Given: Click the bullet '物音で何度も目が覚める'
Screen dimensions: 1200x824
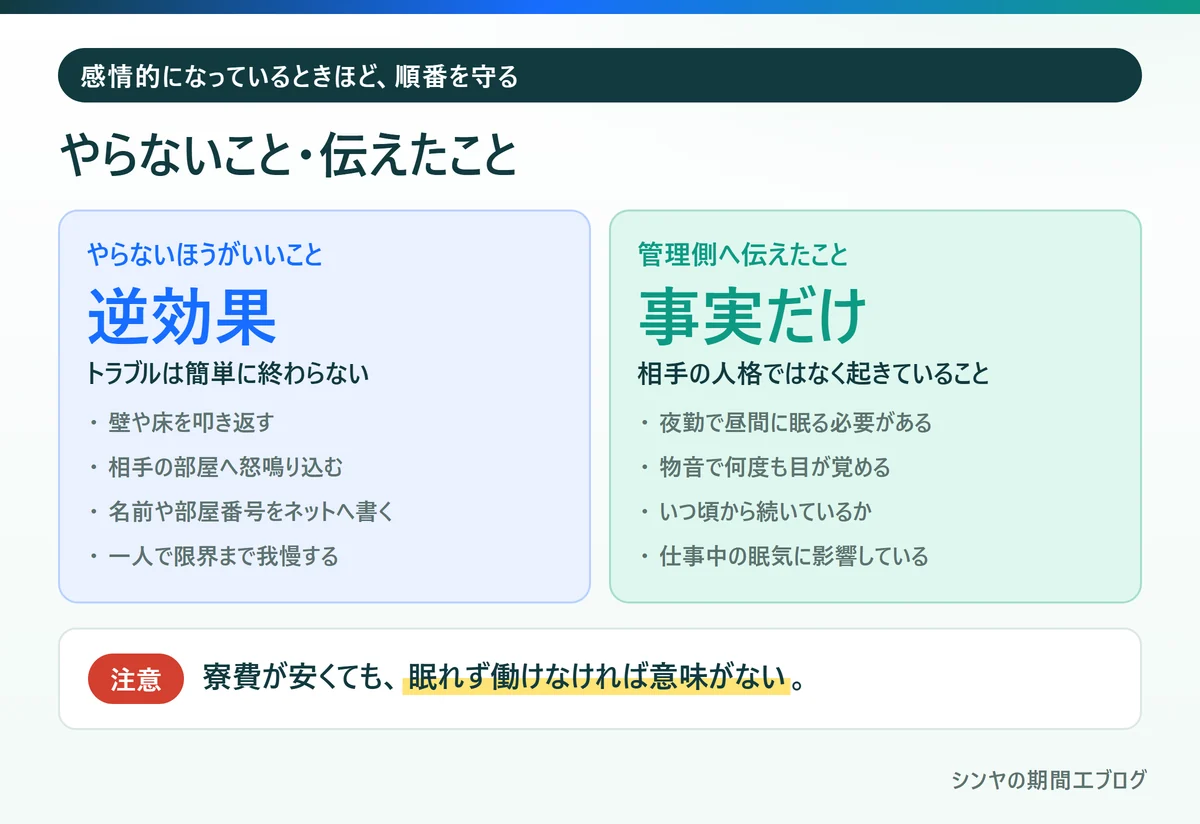Looking at the screenshot, I should [775, 467].
